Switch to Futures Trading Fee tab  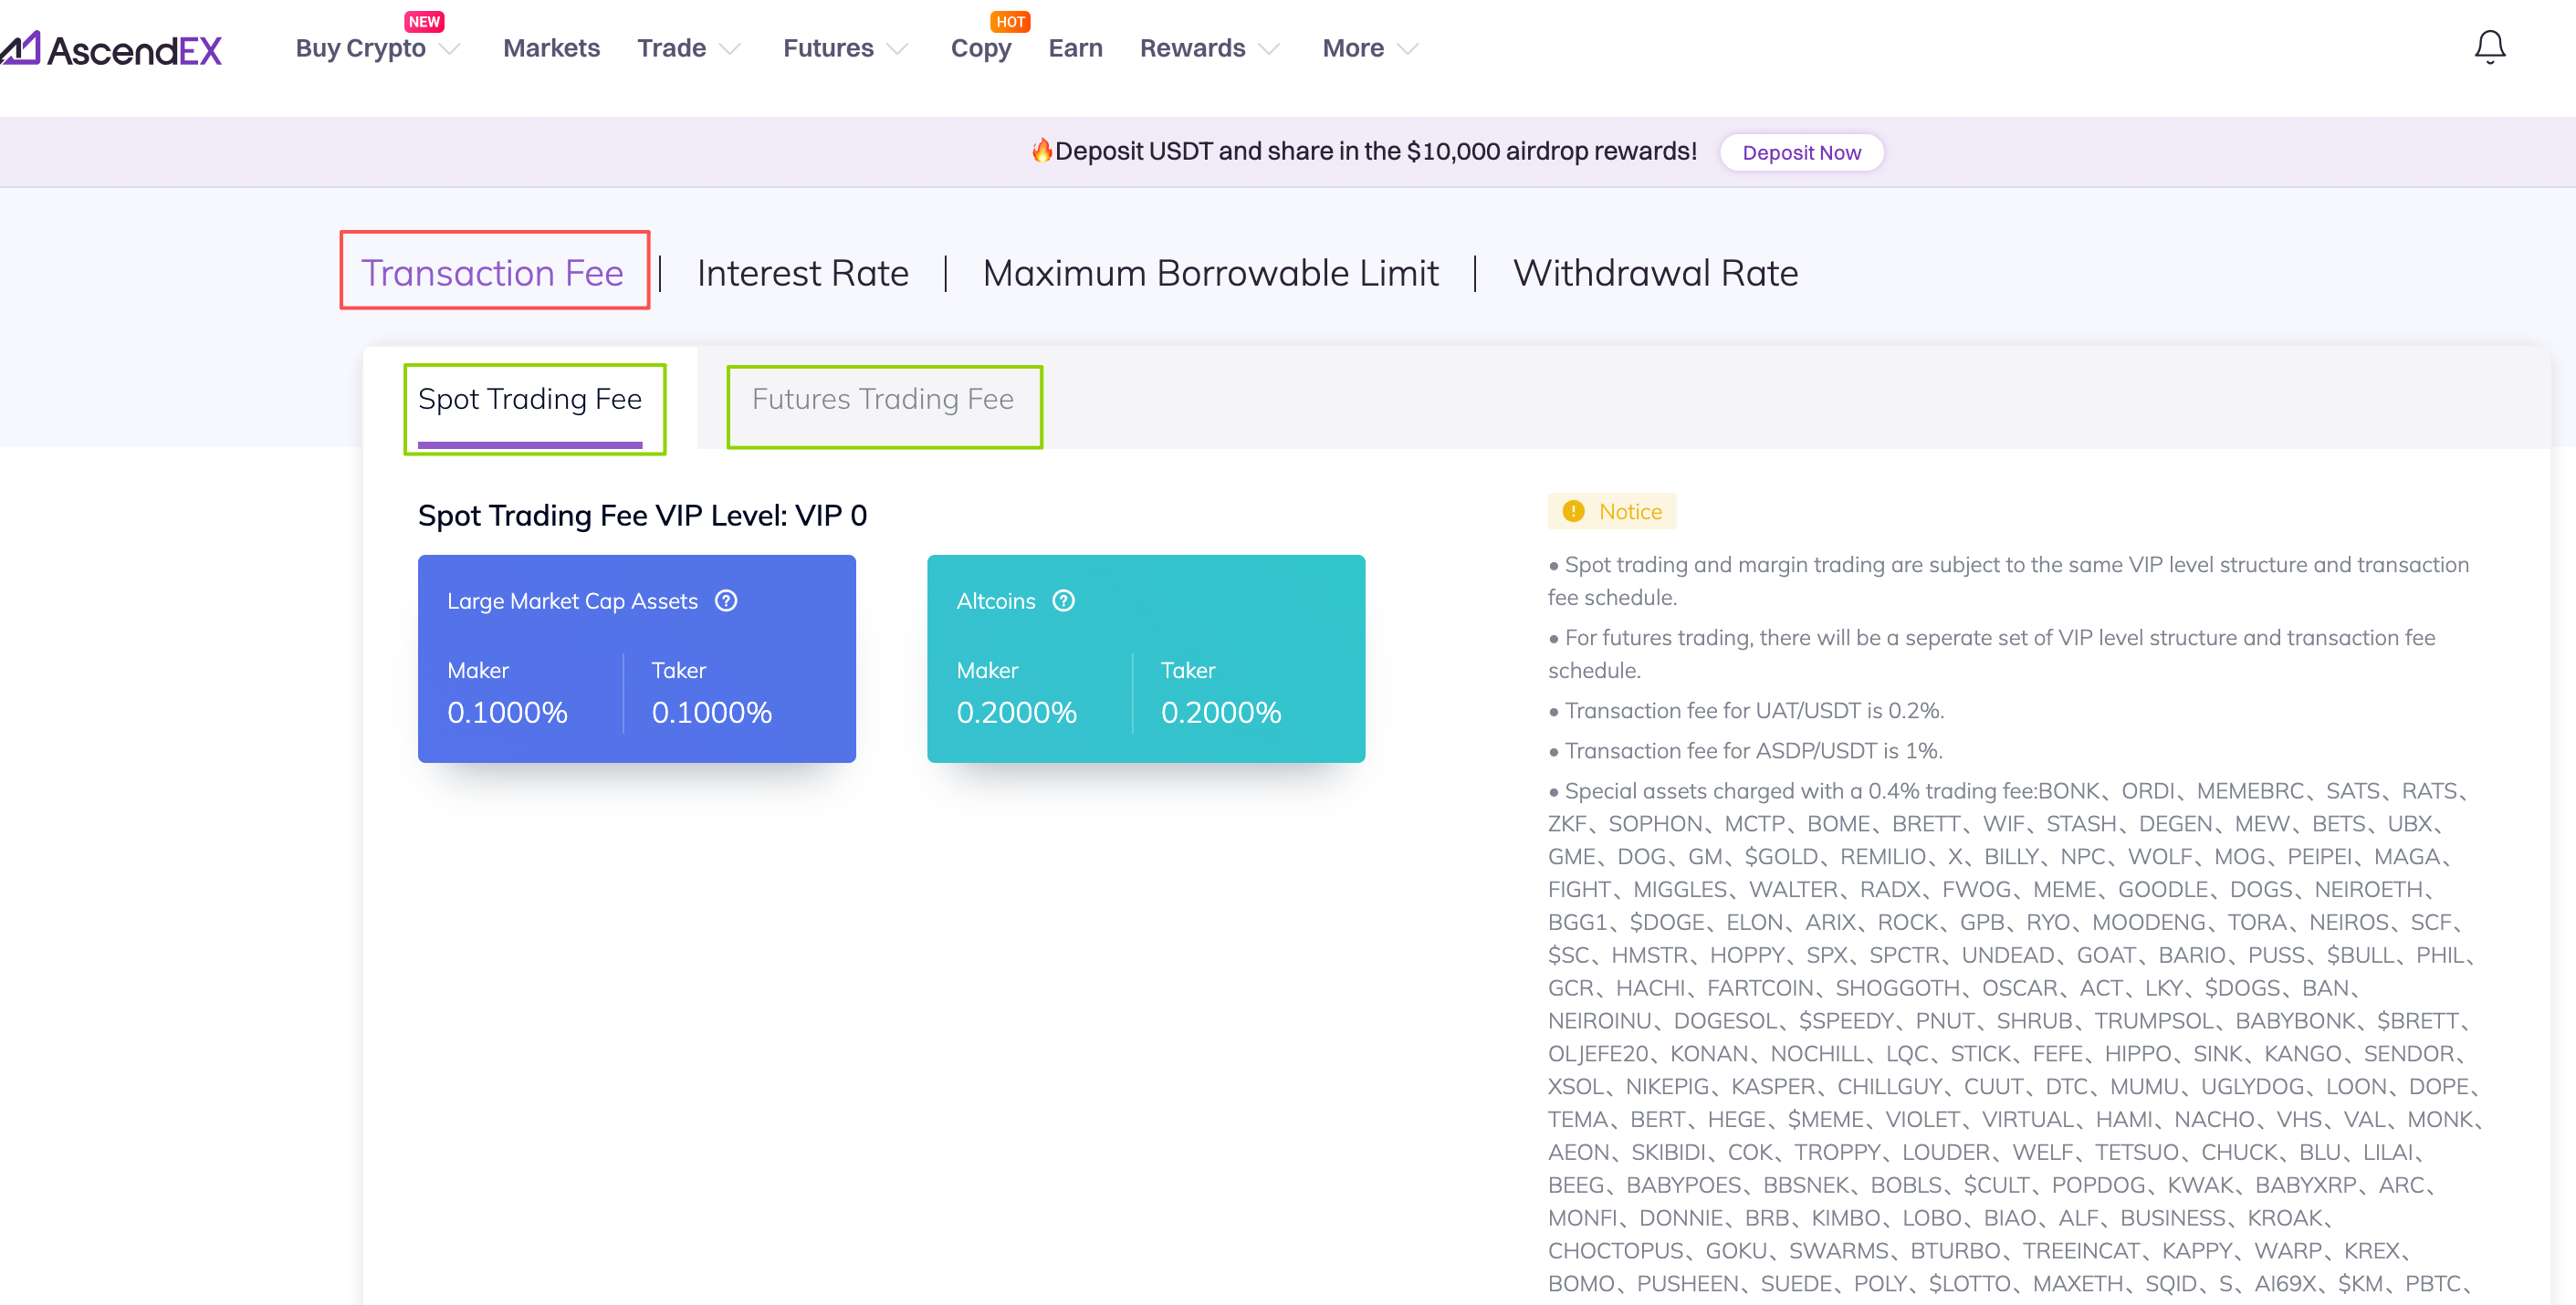pyautogui.click(x=883, y=400)
